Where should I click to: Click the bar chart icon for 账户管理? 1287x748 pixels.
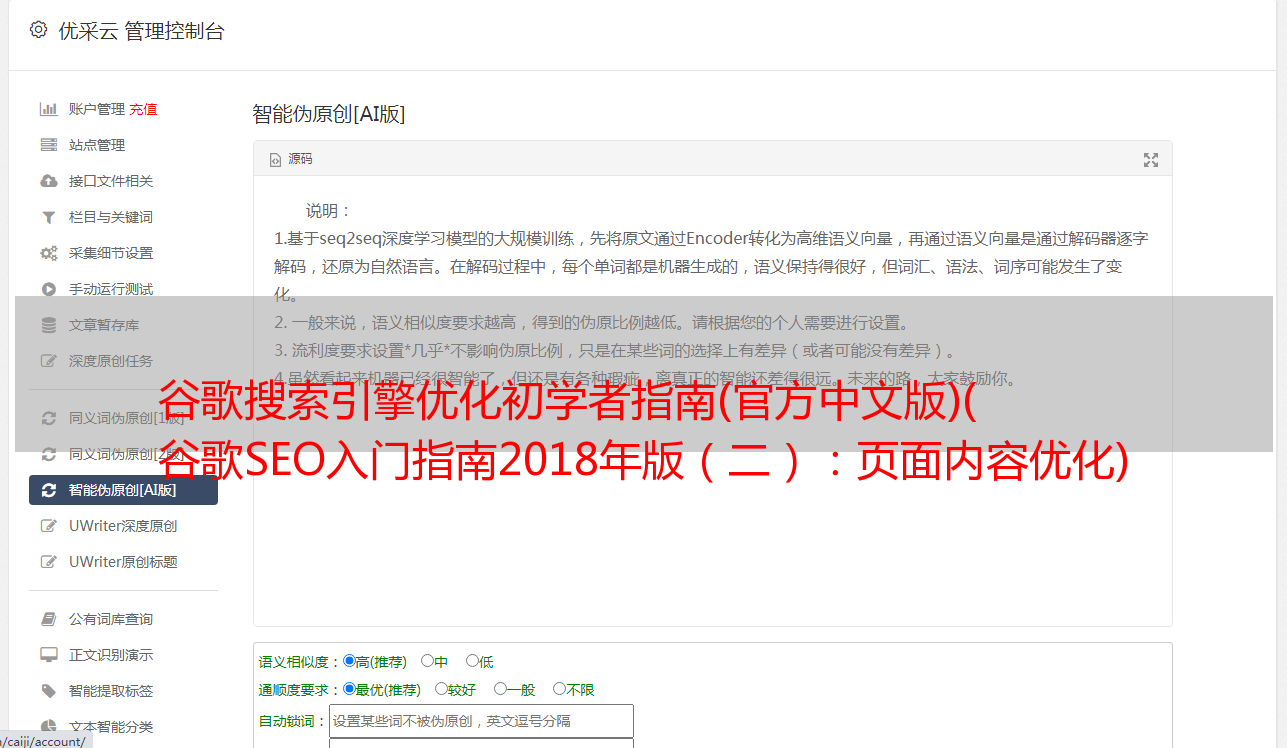coord(48,109)
